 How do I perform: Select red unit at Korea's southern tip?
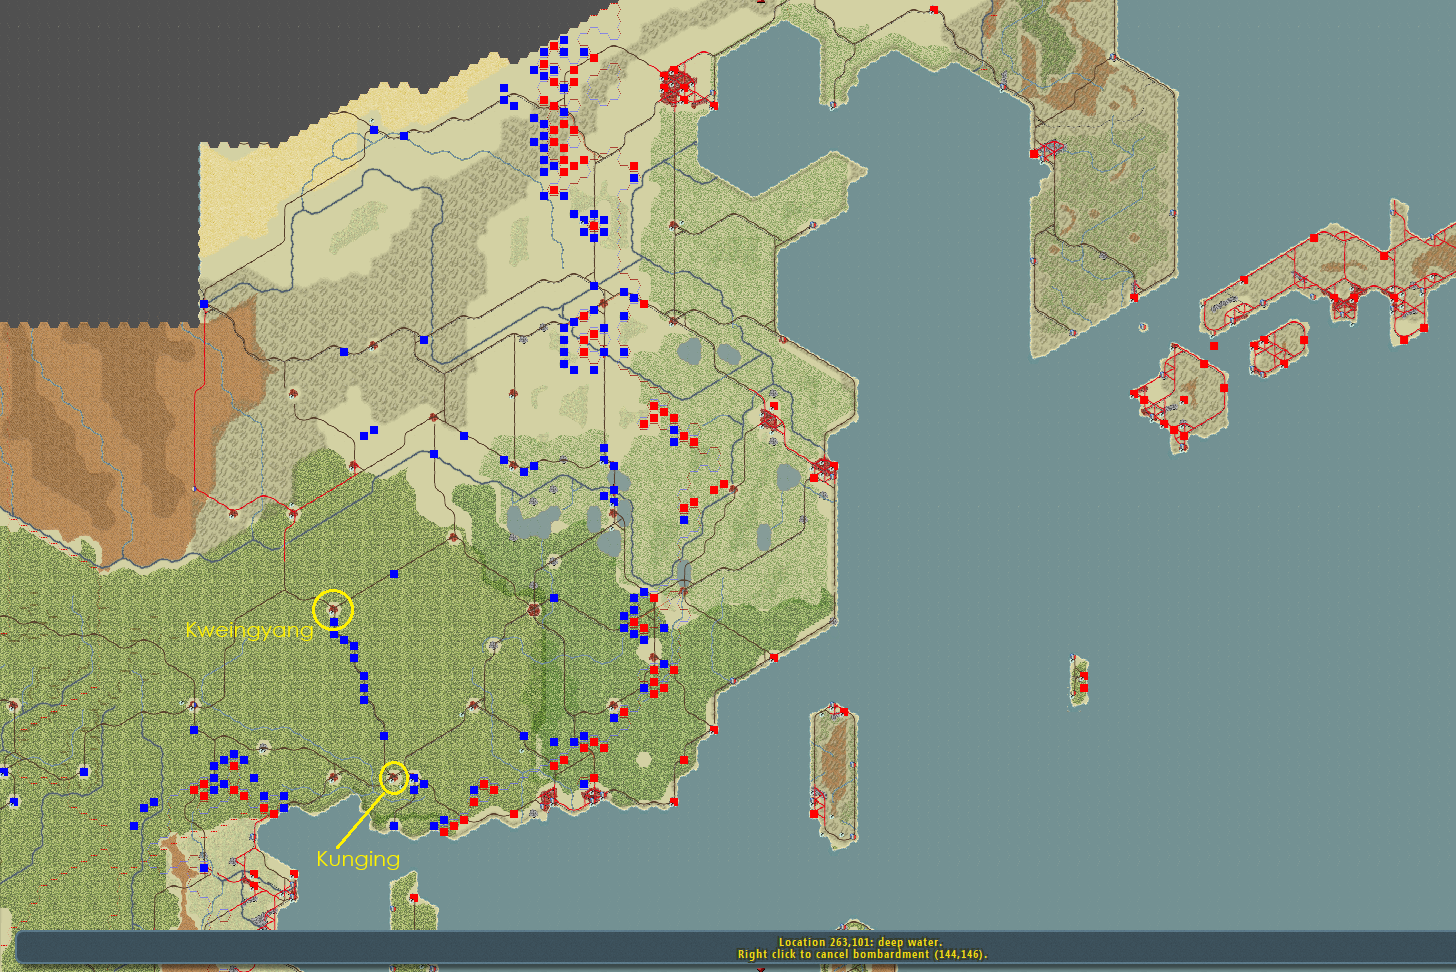click(1134, 297)
